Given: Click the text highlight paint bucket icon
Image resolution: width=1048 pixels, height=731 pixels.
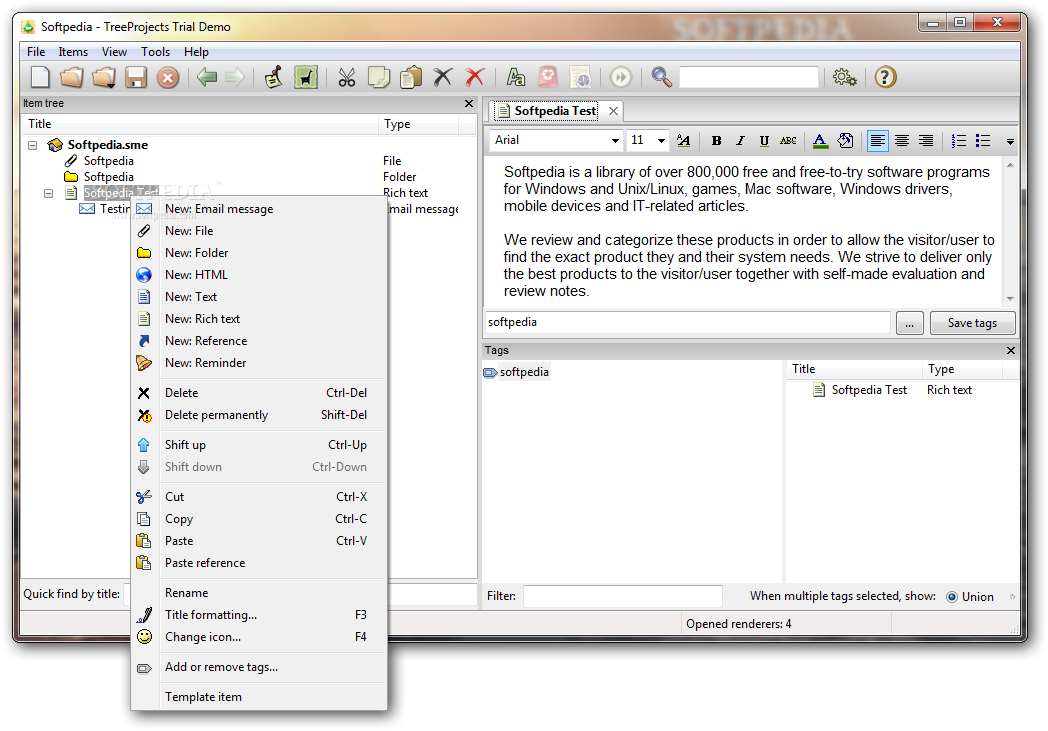Looking at the screenshot, I should 845,140.
